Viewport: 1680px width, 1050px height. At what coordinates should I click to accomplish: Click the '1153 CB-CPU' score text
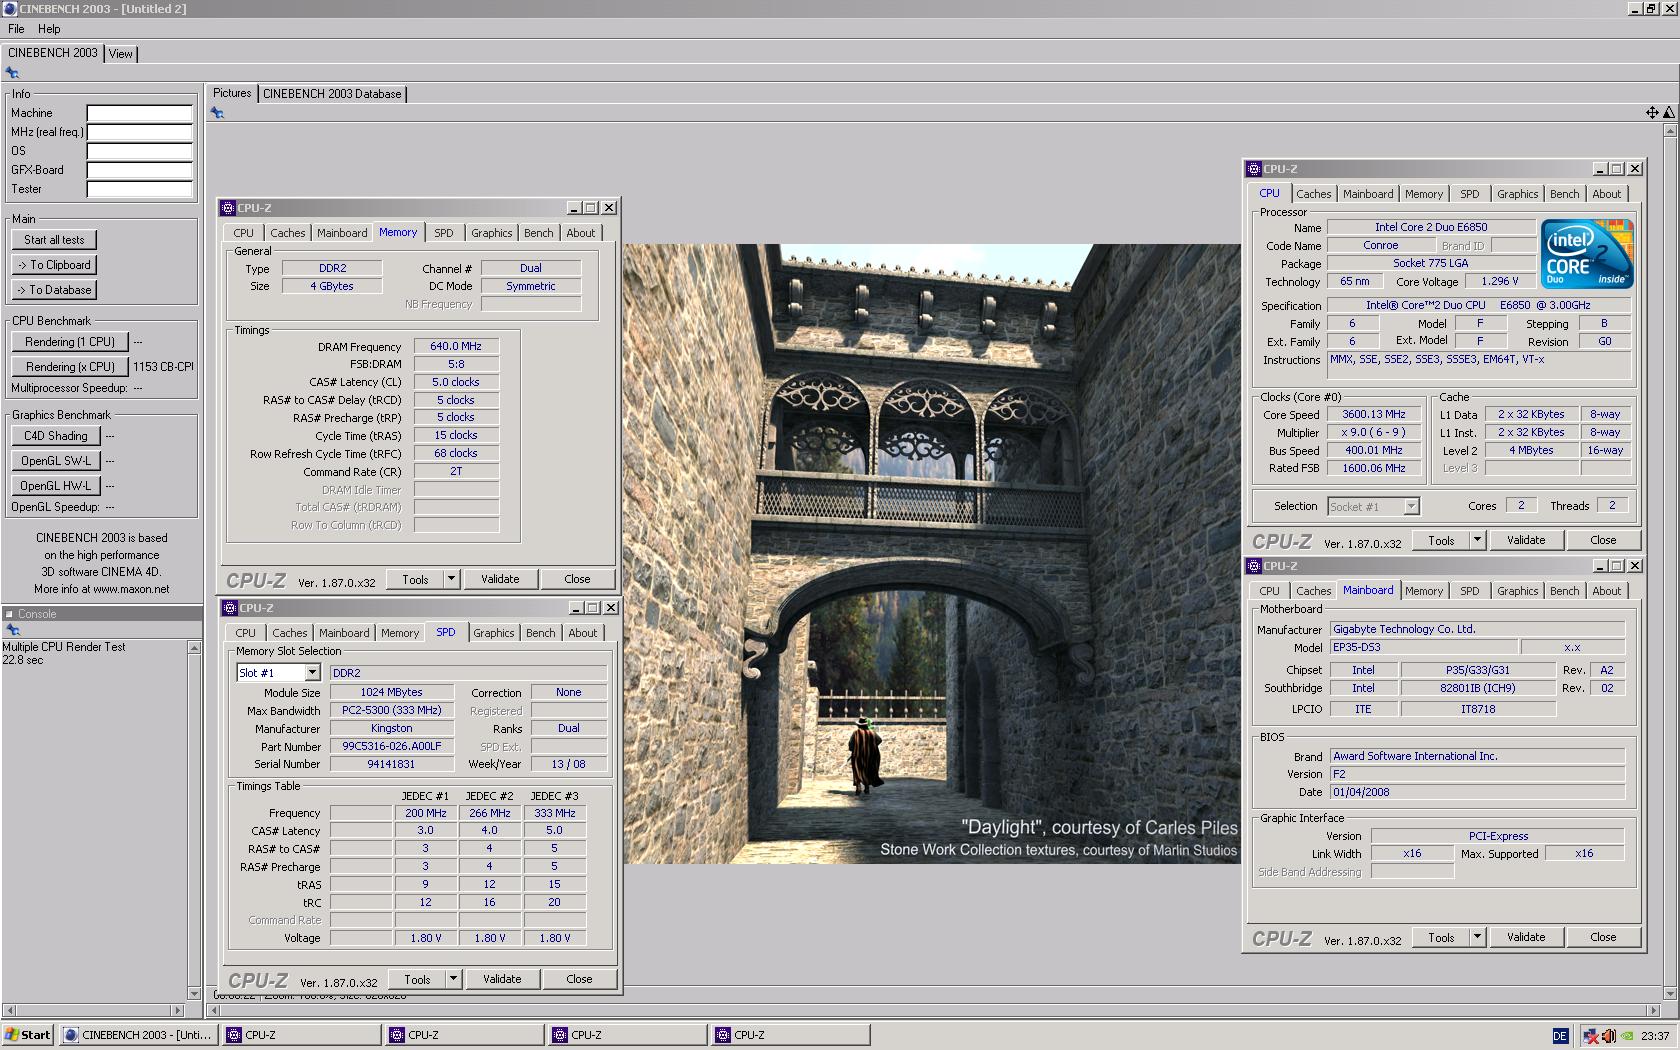pyautogui.click(x=164, y=367)
